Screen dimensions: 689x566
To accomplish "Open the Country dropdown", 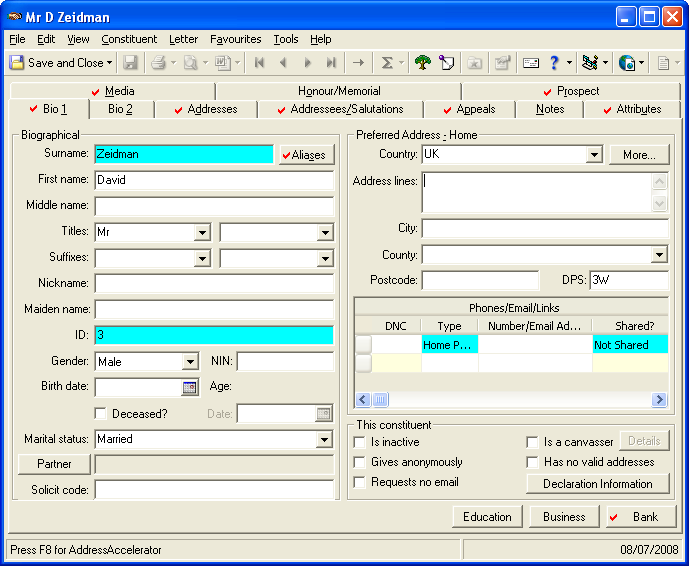I will point(594,154).
